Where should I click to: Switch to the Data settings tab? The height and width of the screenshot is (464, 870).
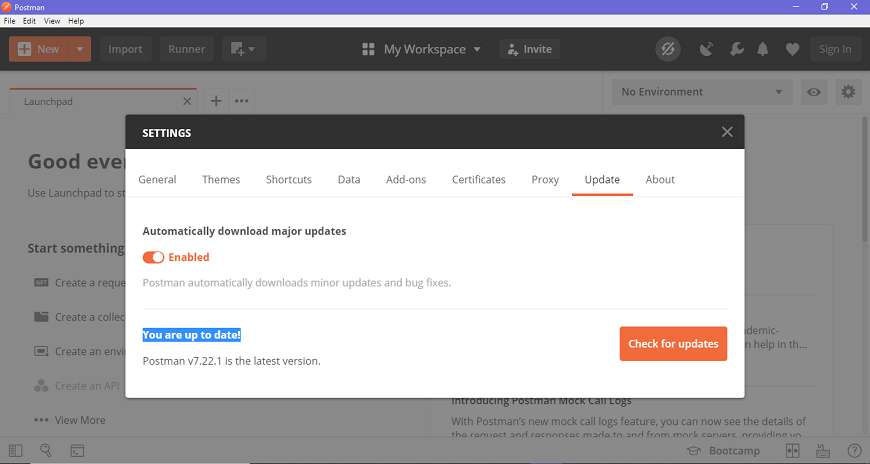(x=349, y=179)
